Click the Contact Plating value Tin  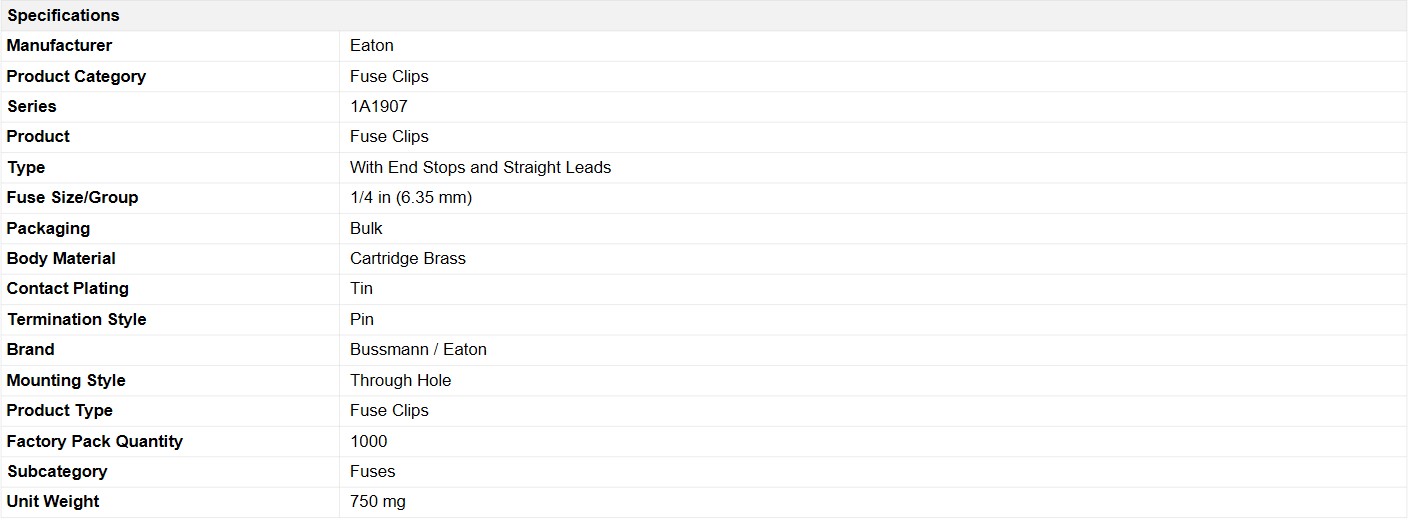point(361,289)
